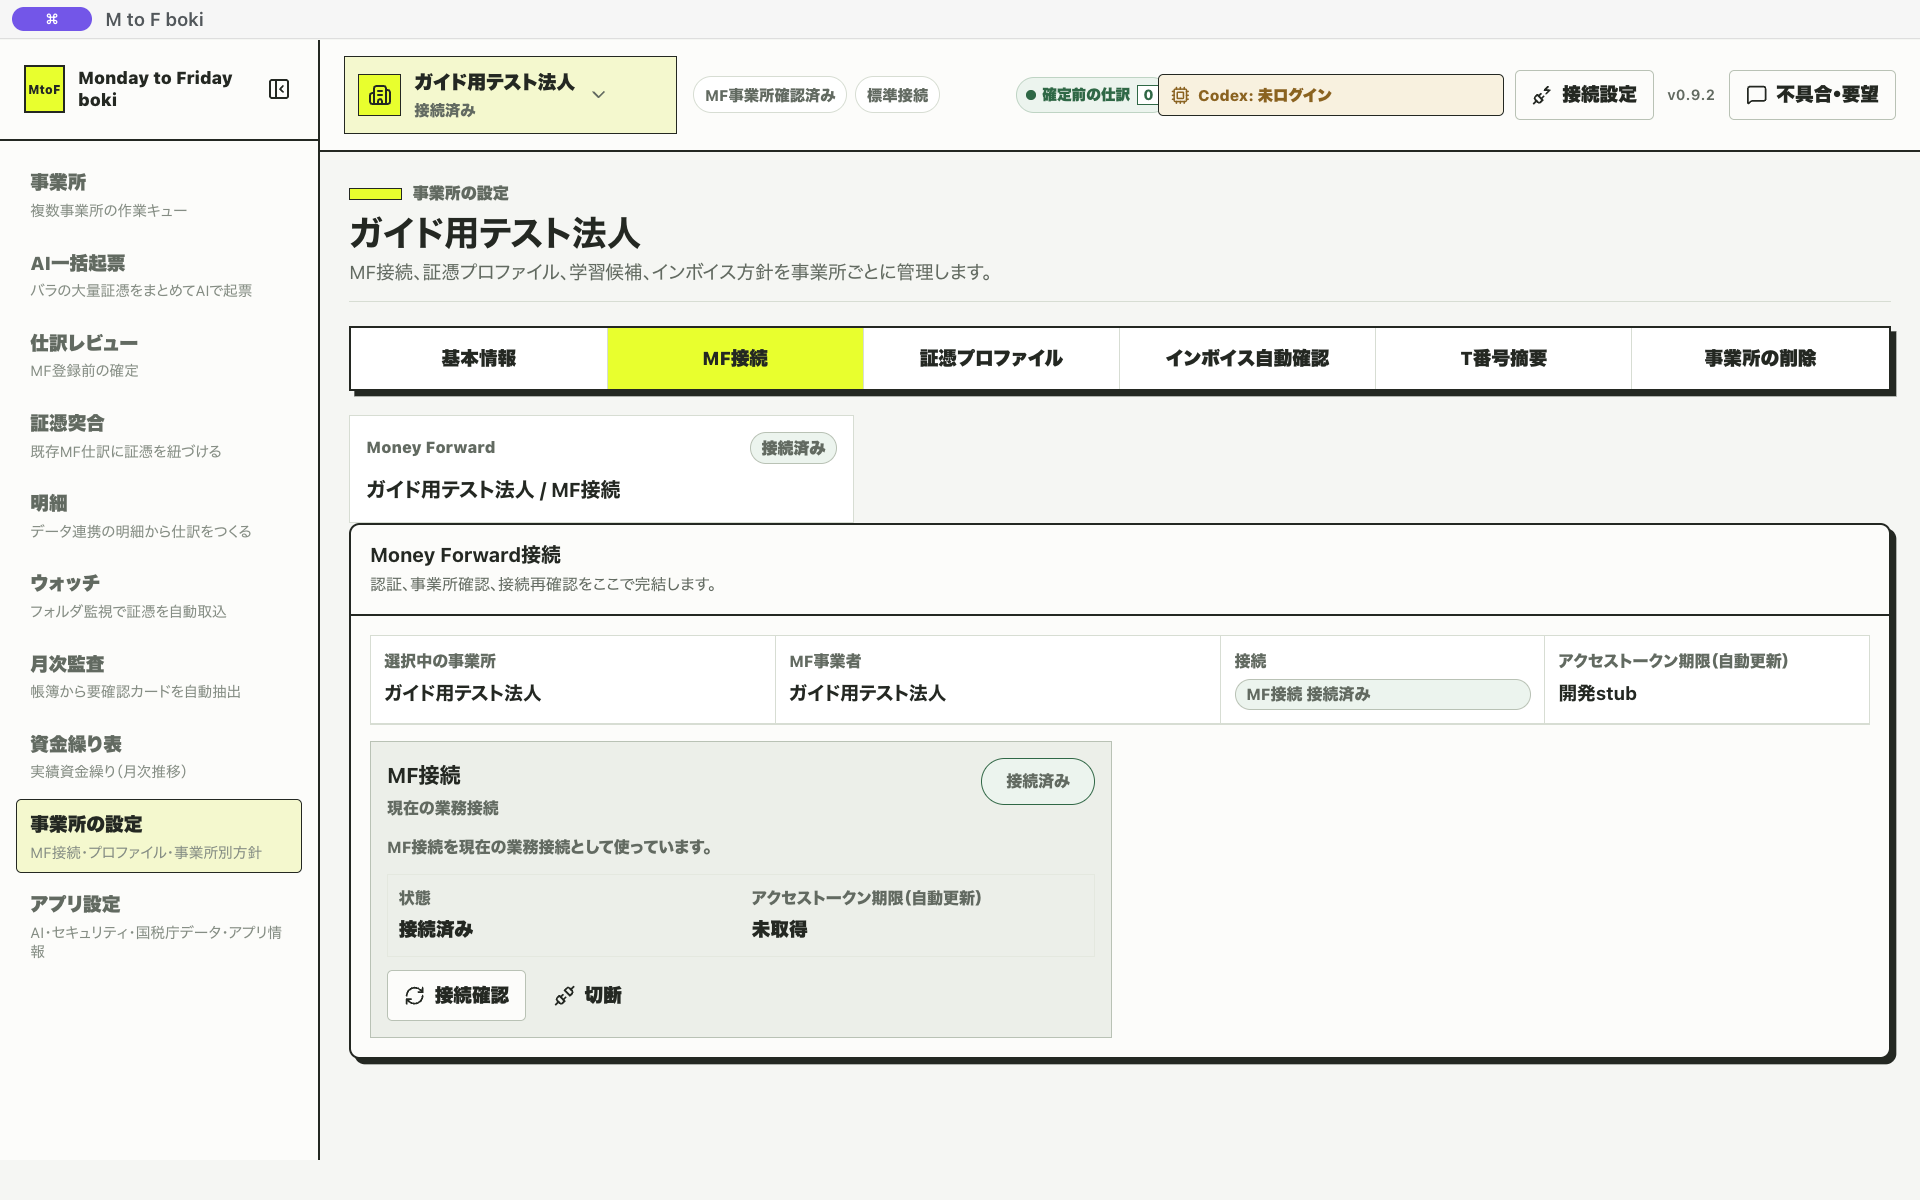
Task: Click the MF接続 接続済み status pill
Action: (x=1382, y=694)
